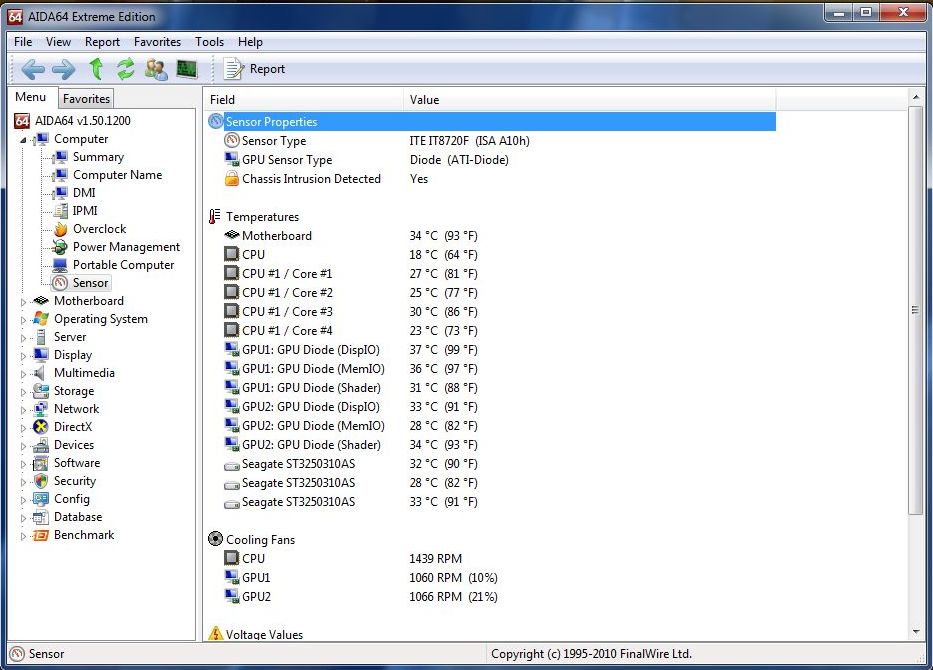Select the GPU Sensor Type row
Viewport: 933px width, 670px height.
point(491,159)
